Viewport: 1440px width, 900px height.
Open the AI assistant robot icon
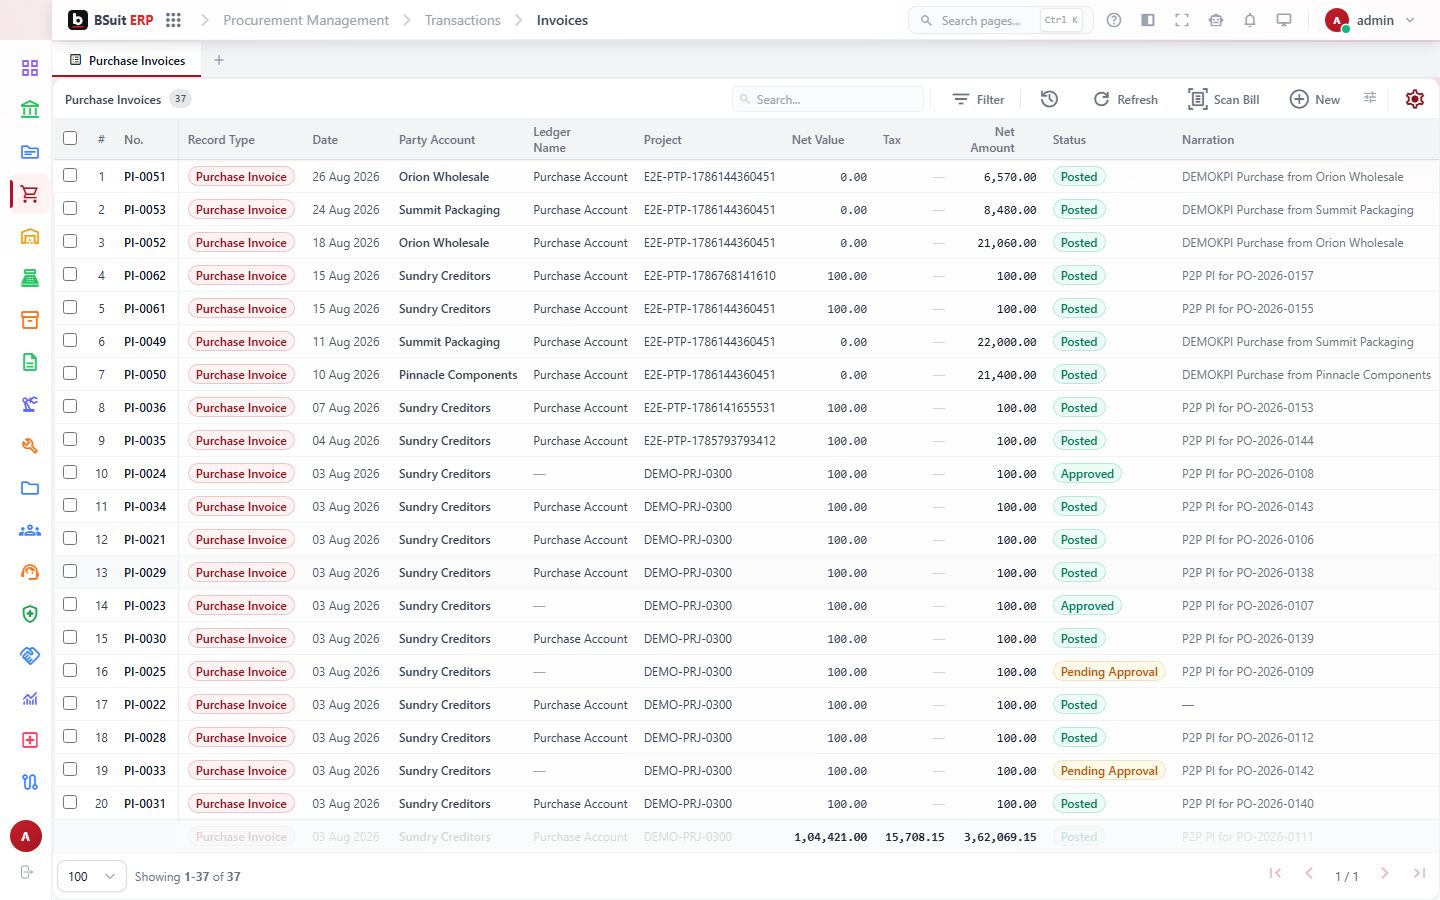pyautogui.click(x=1216, y=20)
